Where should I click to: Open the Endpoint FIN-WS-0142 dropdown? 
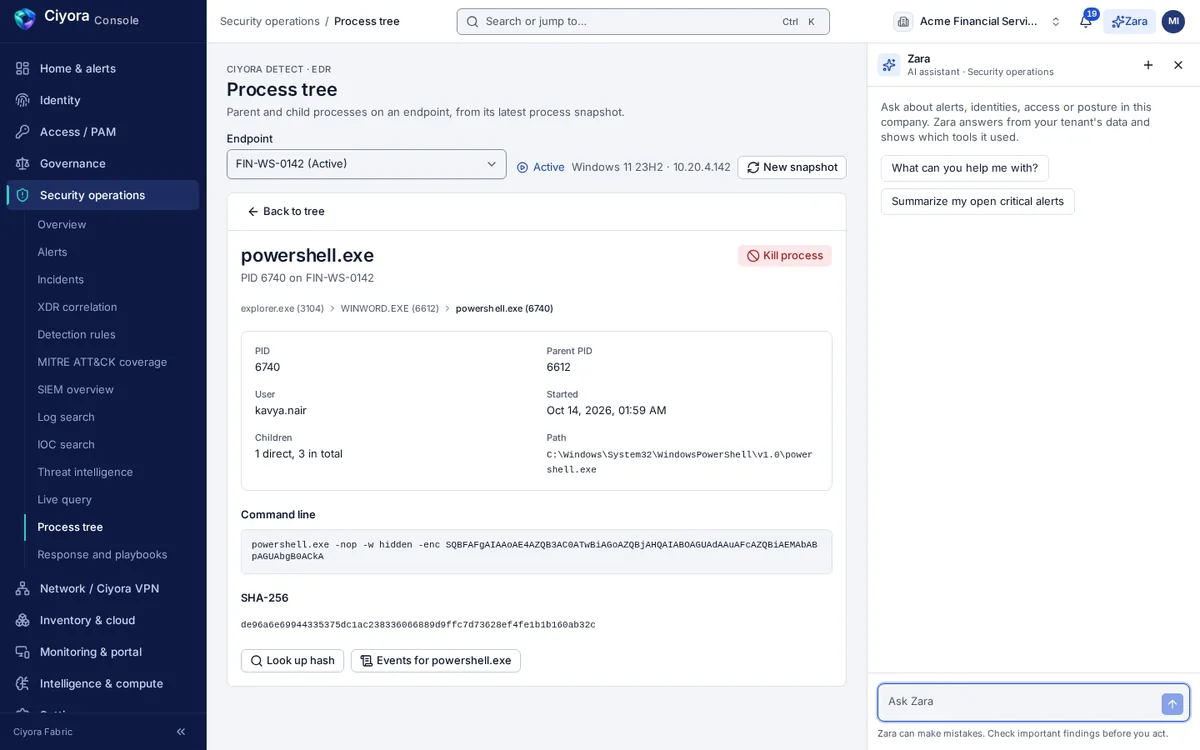(366, 164)
